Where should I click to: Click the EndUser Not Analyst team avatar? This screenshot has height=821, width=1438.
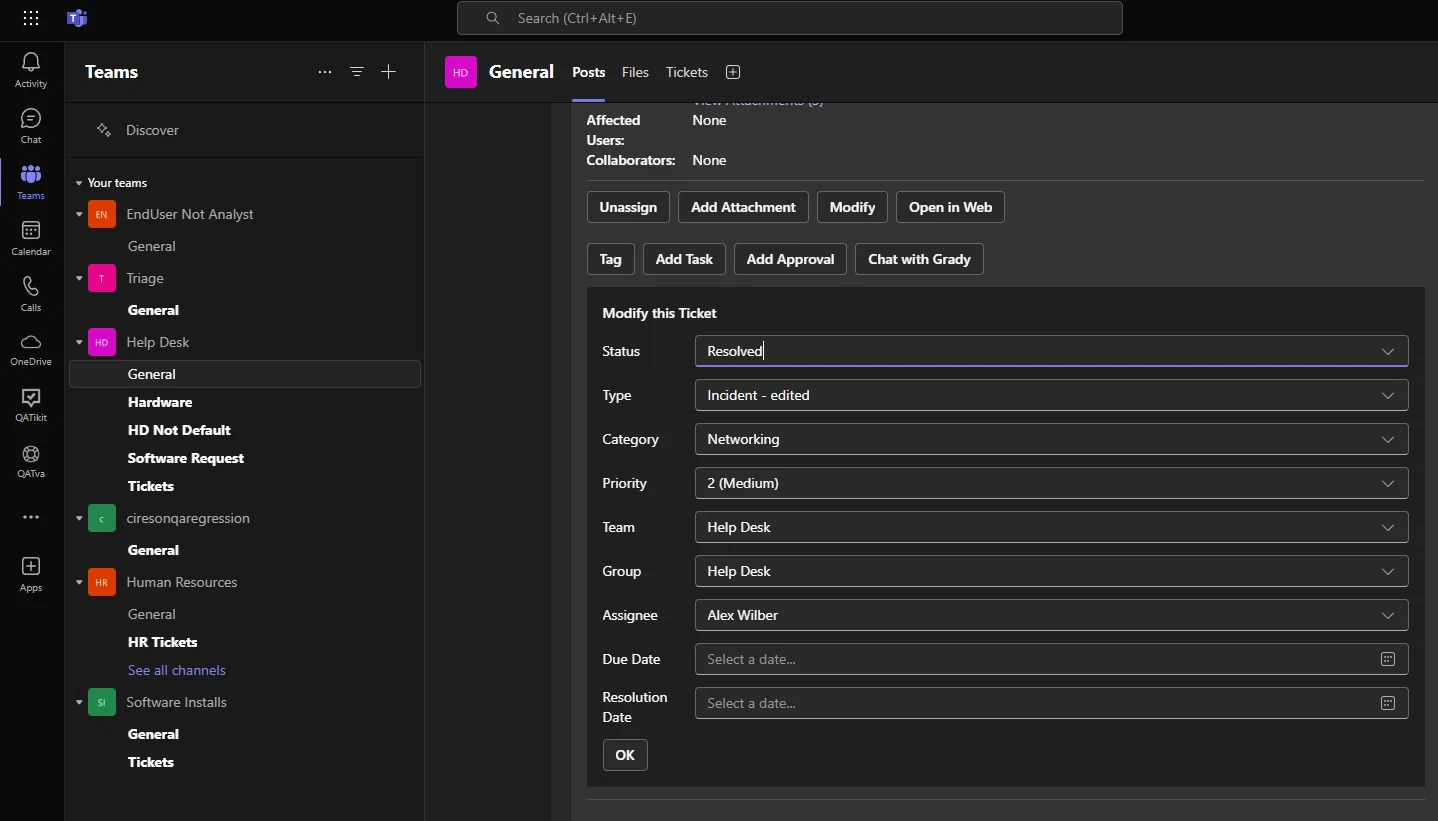pyautogui.click(x=102, y=214)
